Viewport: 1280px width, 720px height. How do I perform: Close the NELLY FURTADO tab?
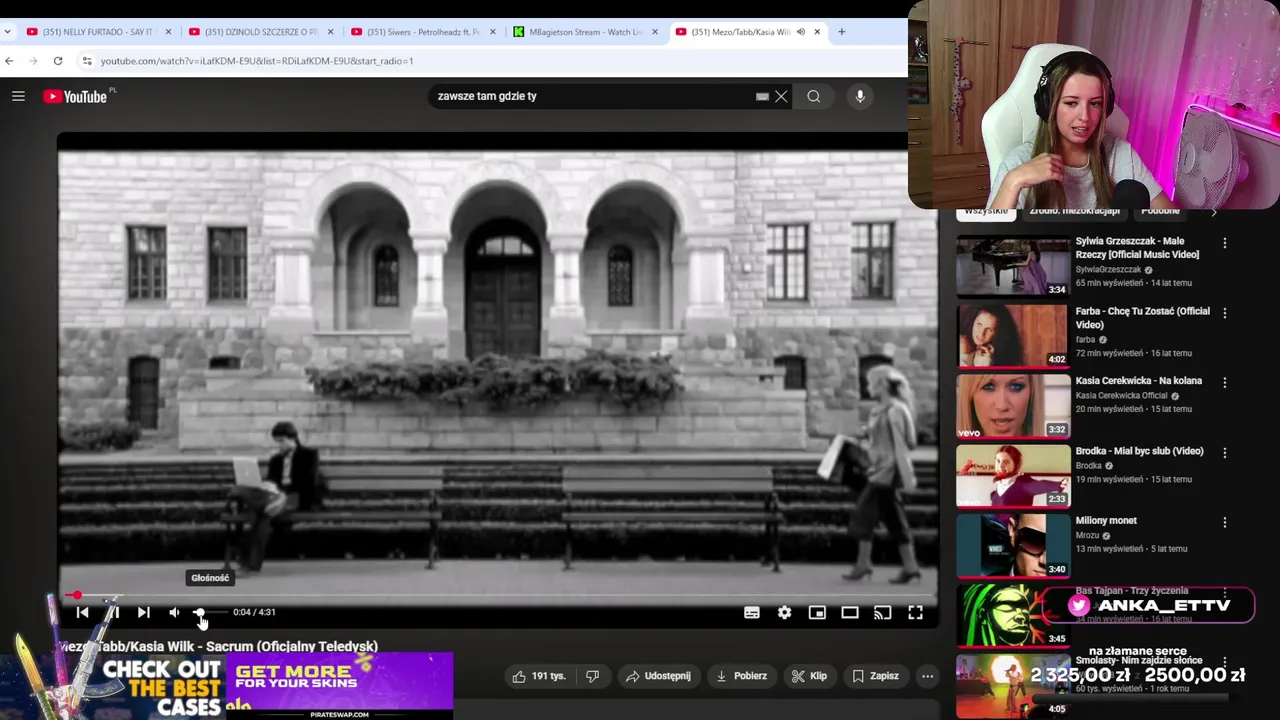click(168, 32)
